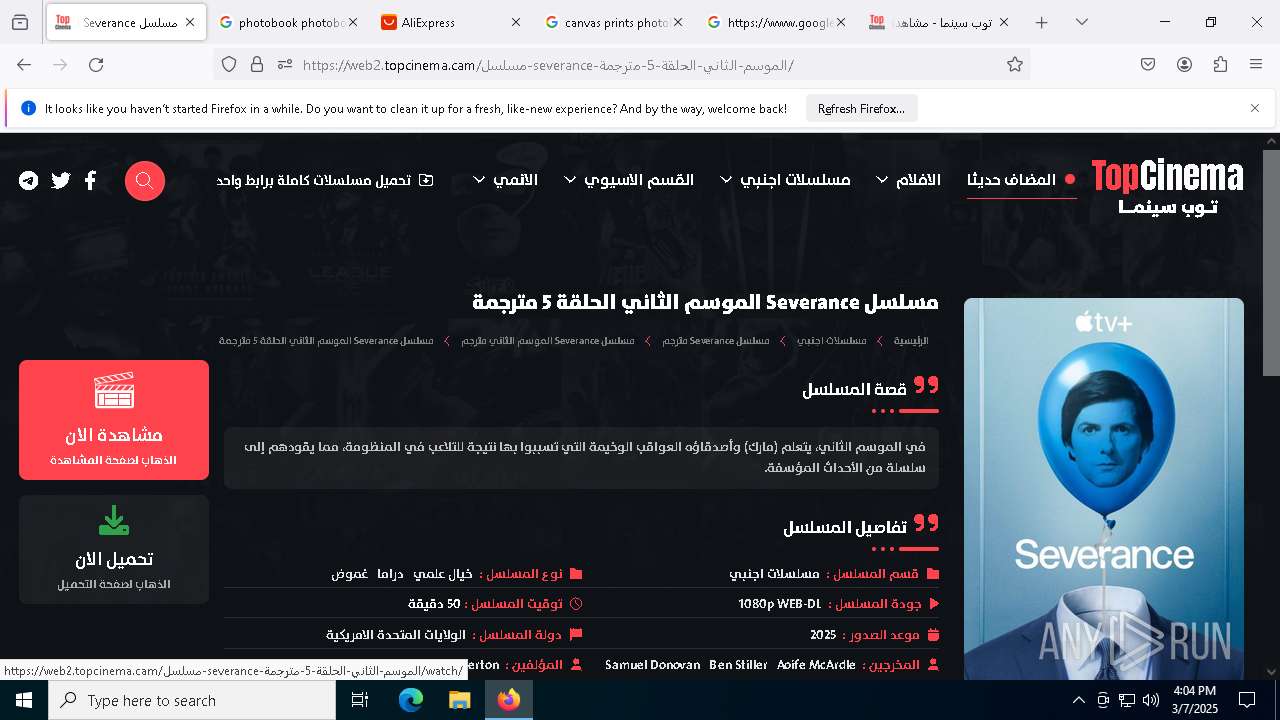Open مسلسلات اجنبي breadcrumb link
The width and height of the screenshot is (1280, 720).
(831, 341)
